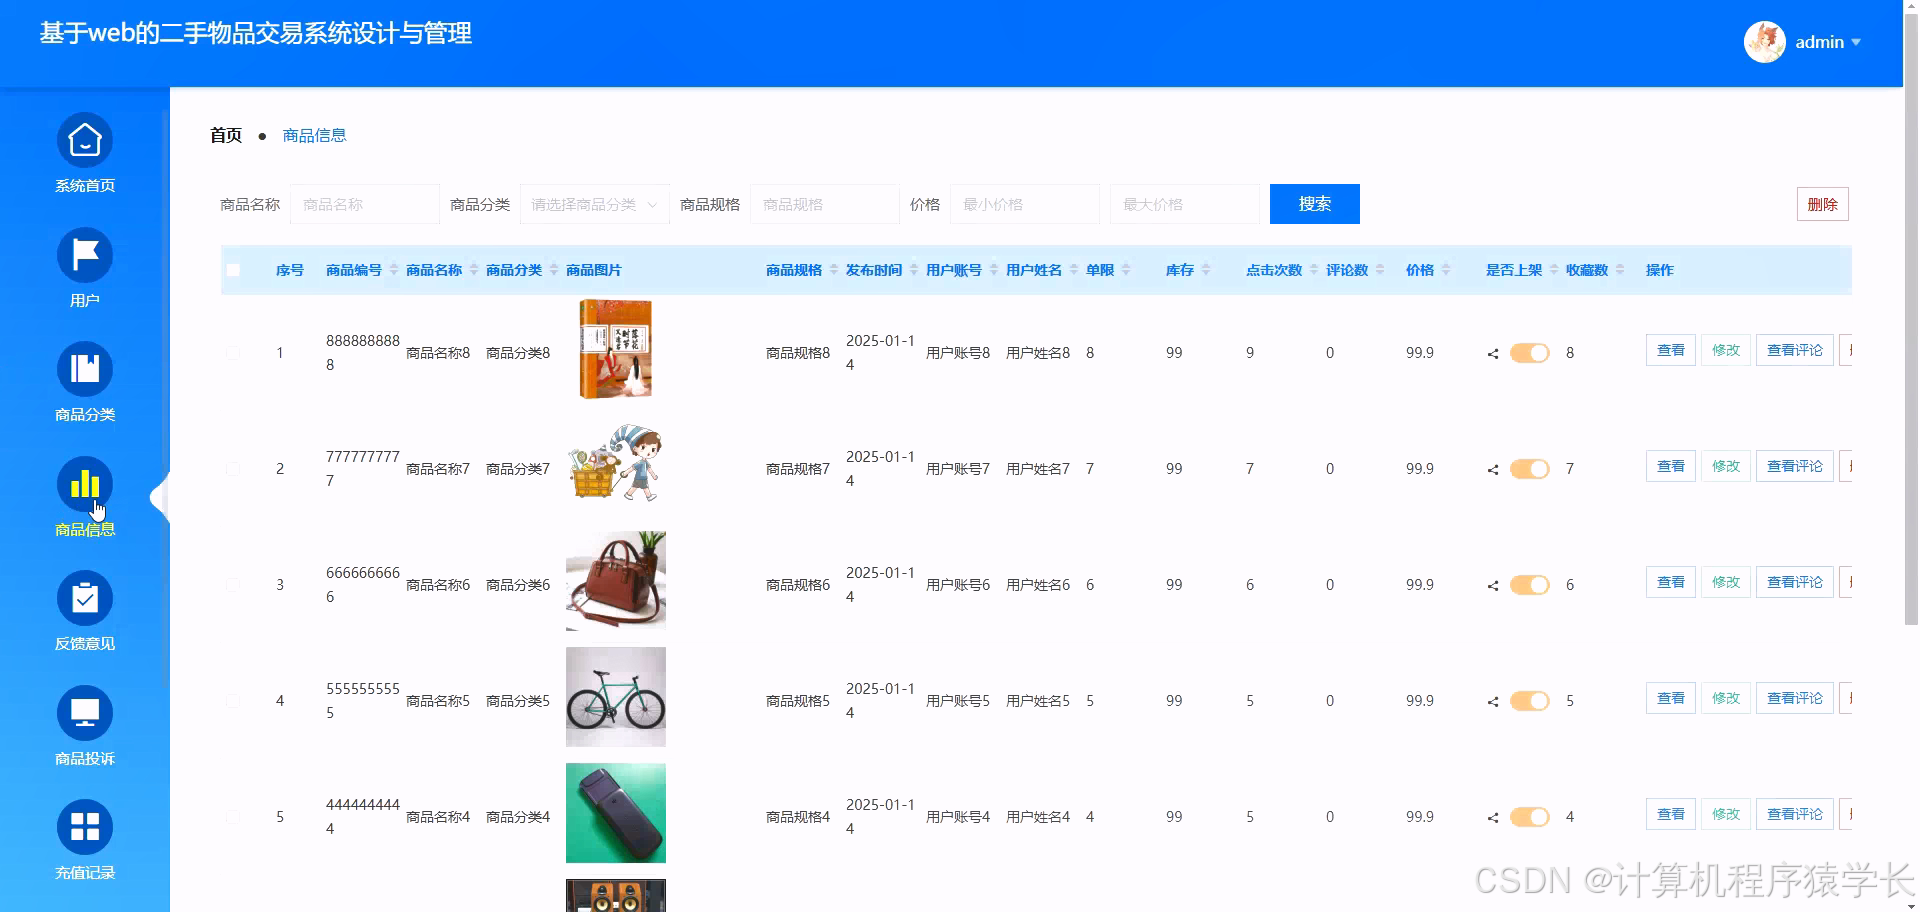The width and height of the screenshot is (1920, 912).
Task: Sort by 商品编号 column arrows
Action: click(x=394, y=270)
